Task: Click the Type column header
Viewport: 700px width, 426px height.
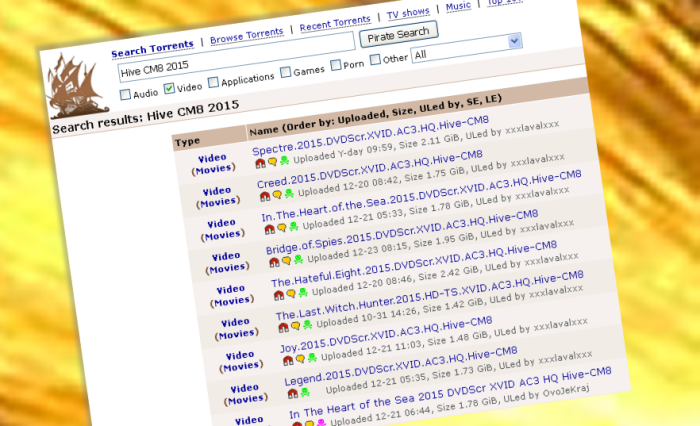Action: pyautogui.click(x=187, y=142)
